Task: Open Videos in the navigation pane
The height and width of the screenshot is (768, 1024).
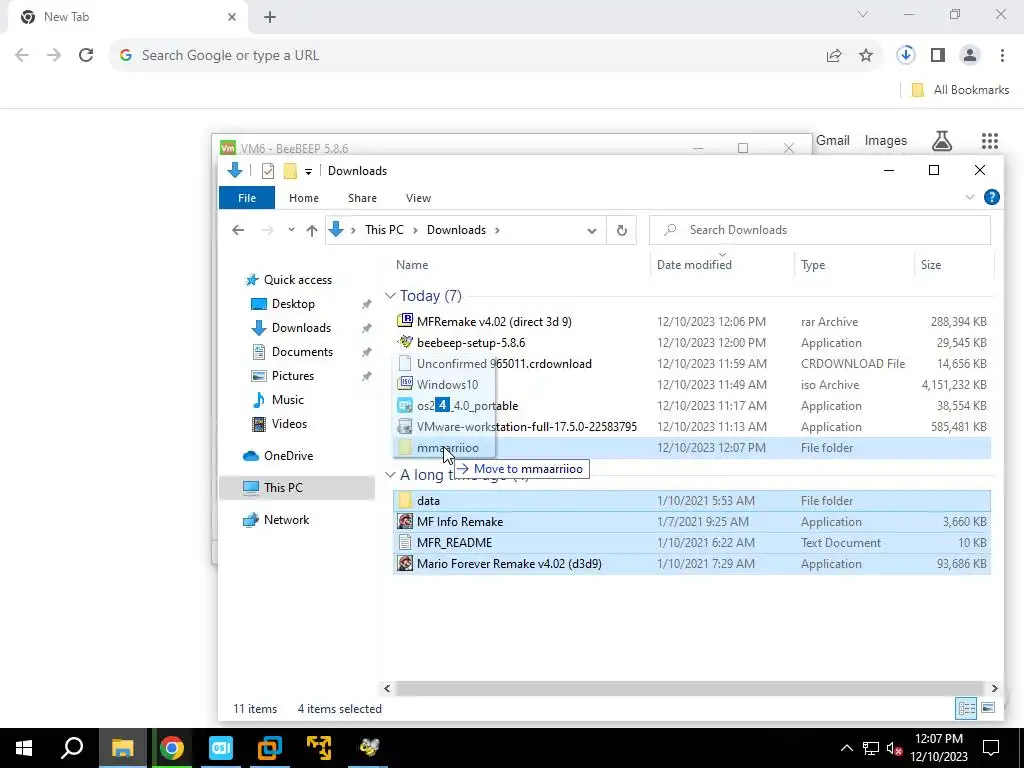Action: pyautogui.click(x=289, y=424)
